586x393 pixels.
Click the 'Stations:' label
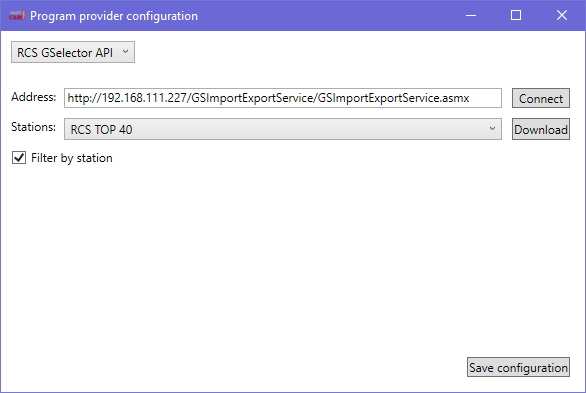tap(33, 127)
